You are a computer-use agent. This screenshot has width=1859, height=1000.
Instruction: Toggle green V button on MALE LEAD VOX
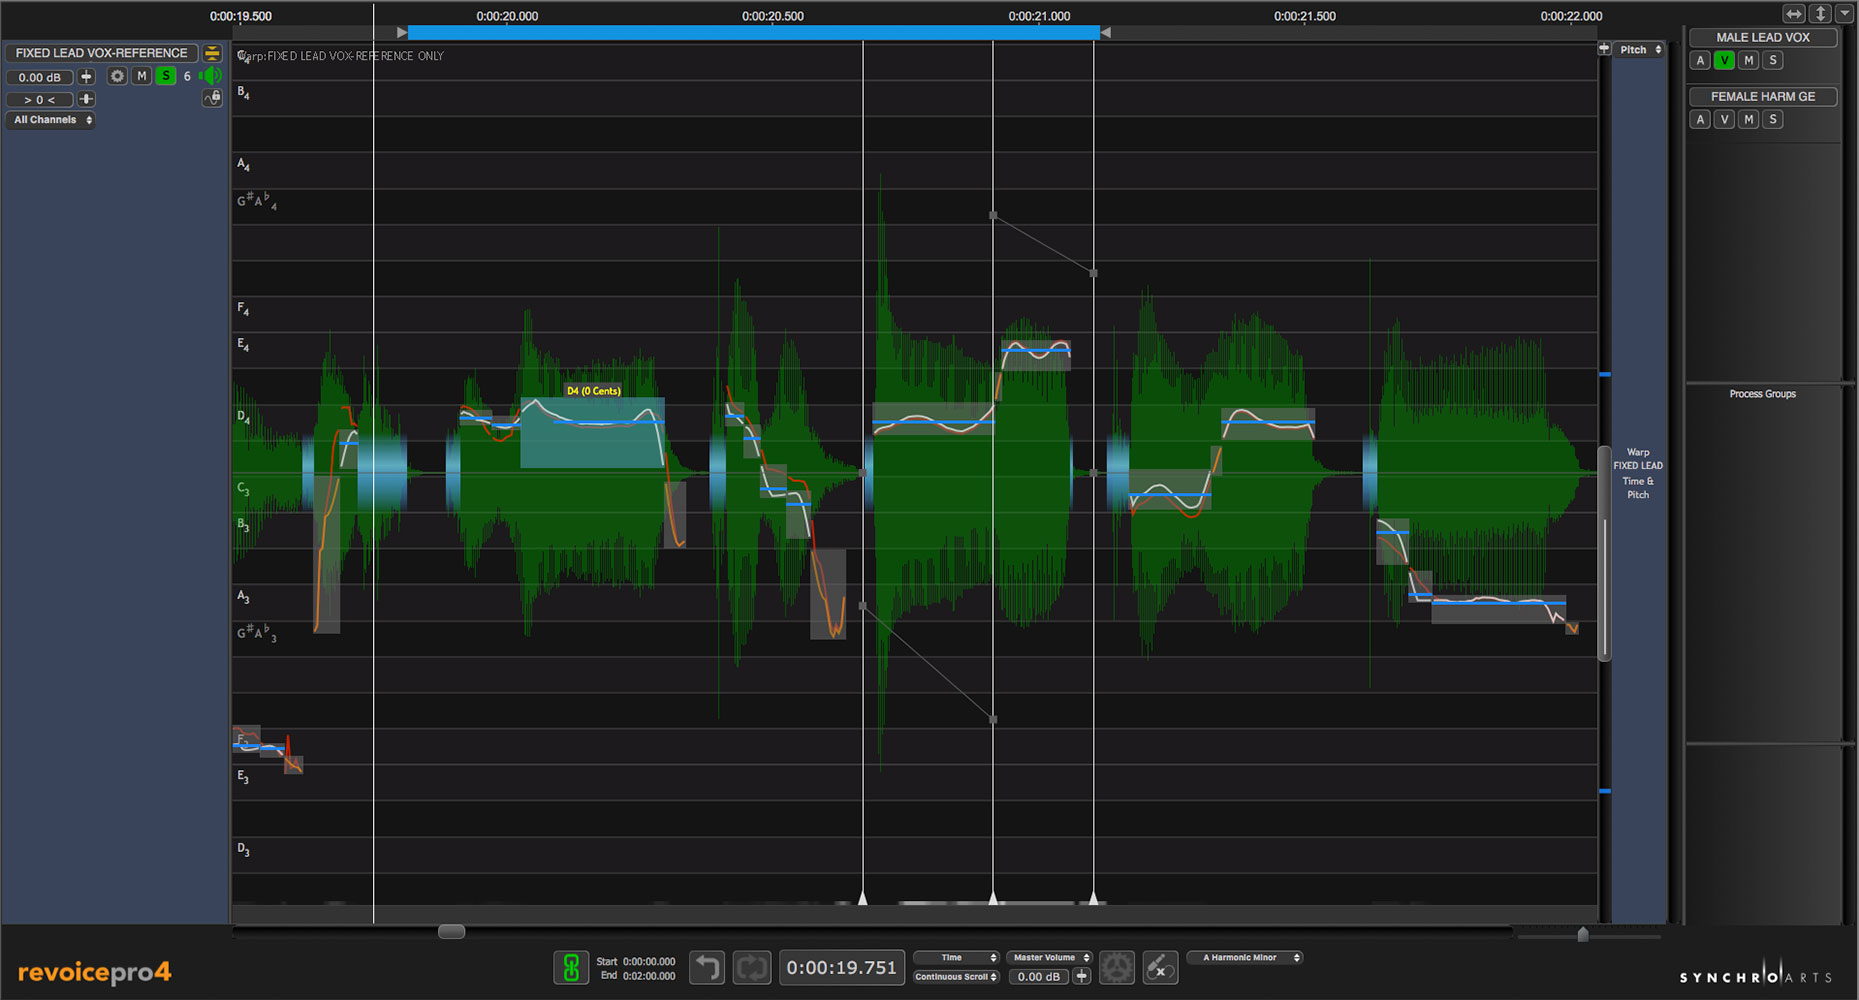coord(1724,60)
